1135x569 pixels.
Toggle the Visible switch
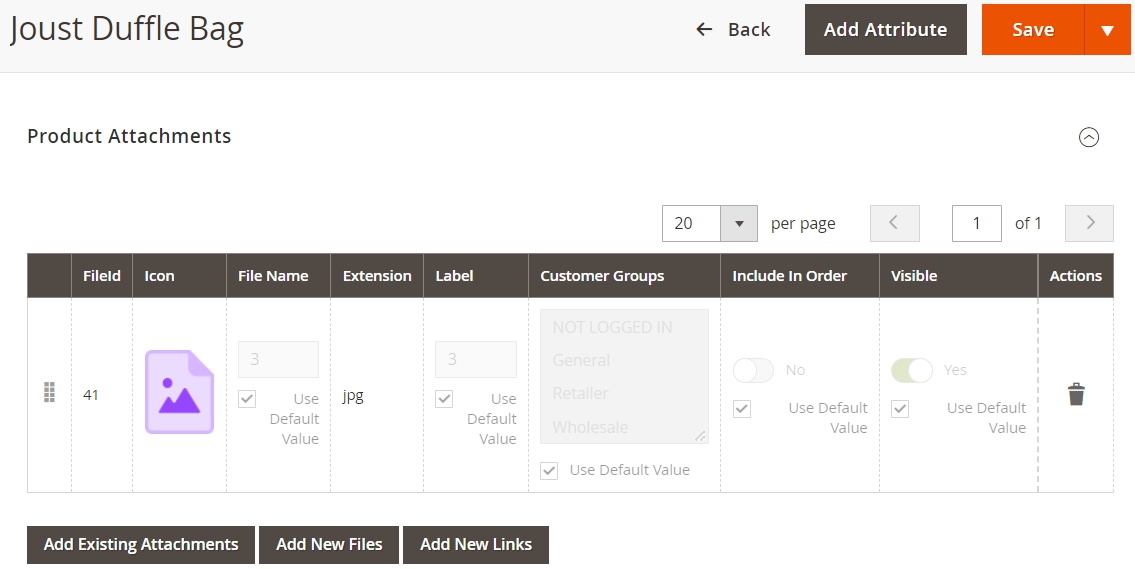pos(911,371)
